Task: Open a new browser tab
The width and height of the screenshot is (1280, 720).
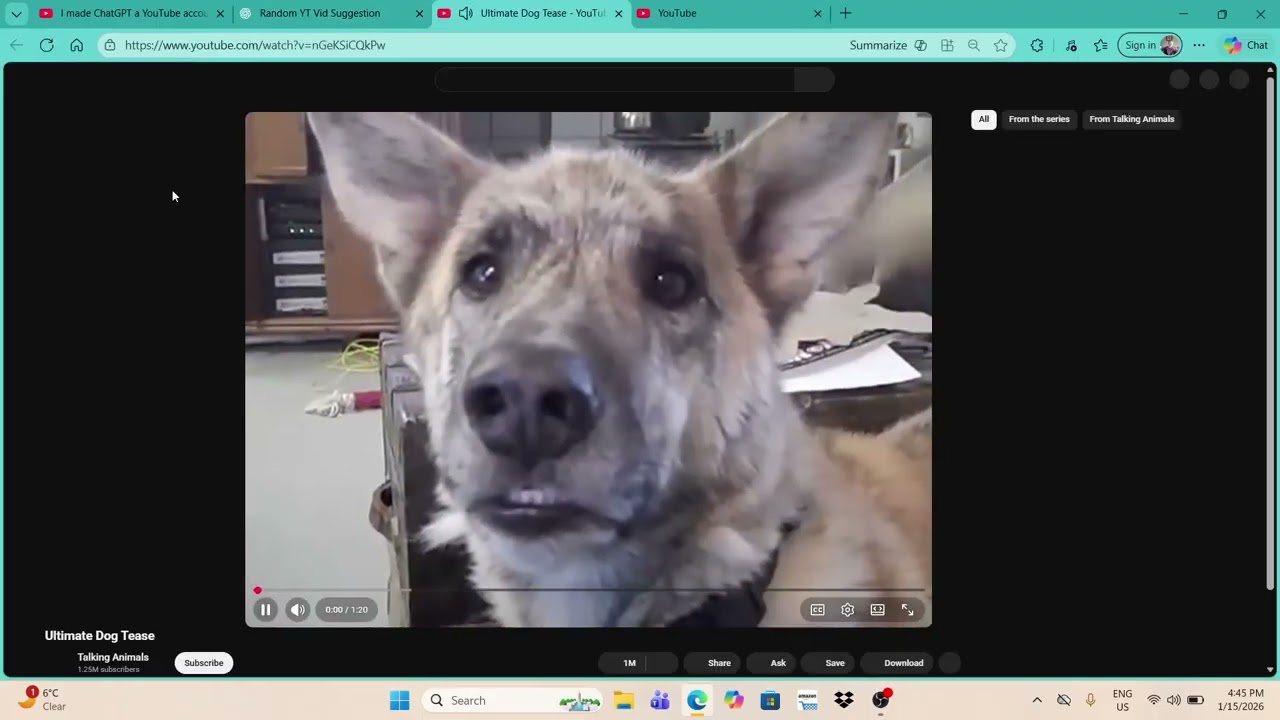Action: pyautogui.click(x=846, y=13)
